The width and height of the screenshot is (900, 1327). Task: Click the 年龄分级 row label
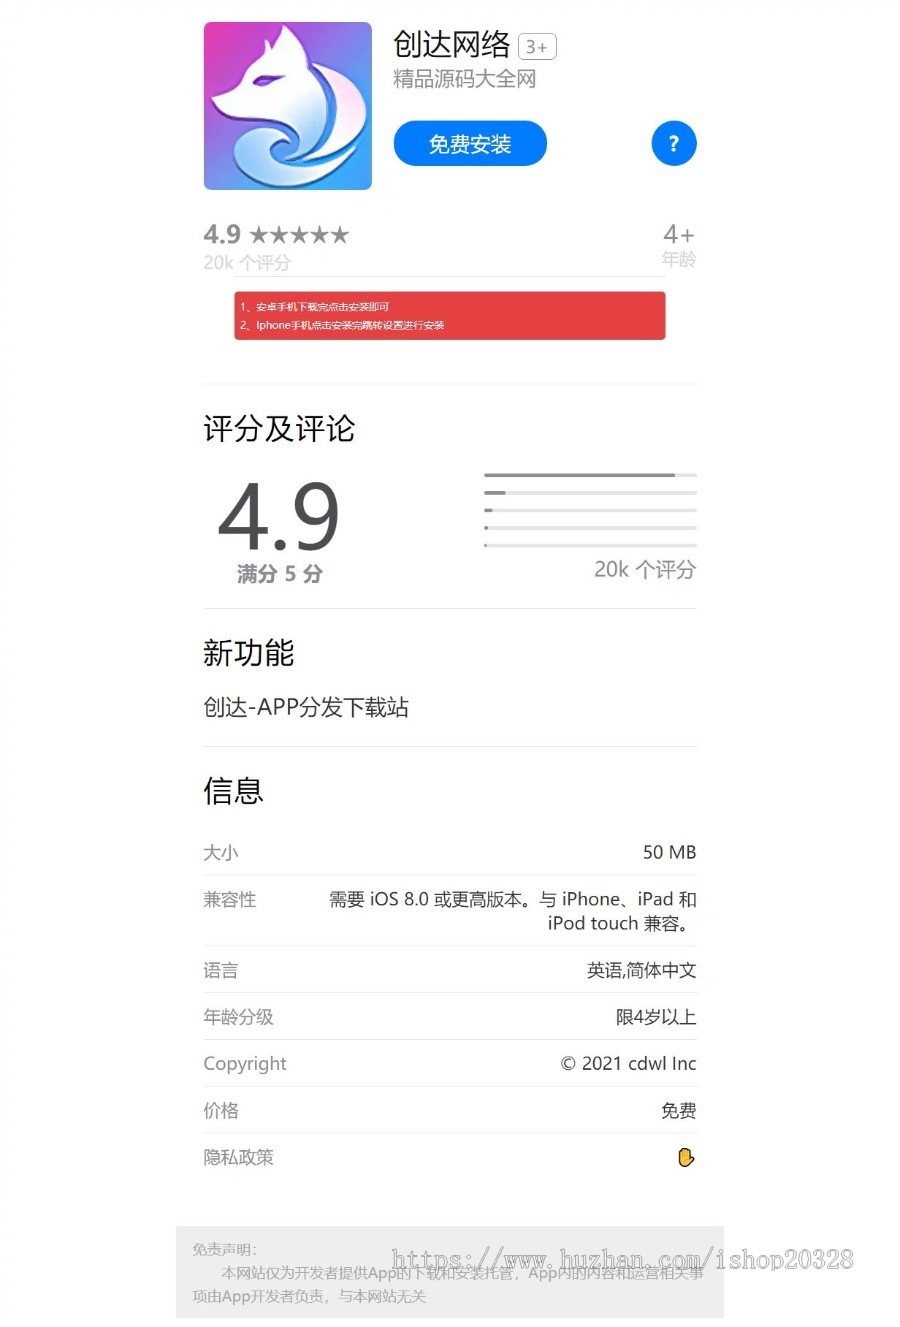pyautogui.click(x=239, y=1017)
